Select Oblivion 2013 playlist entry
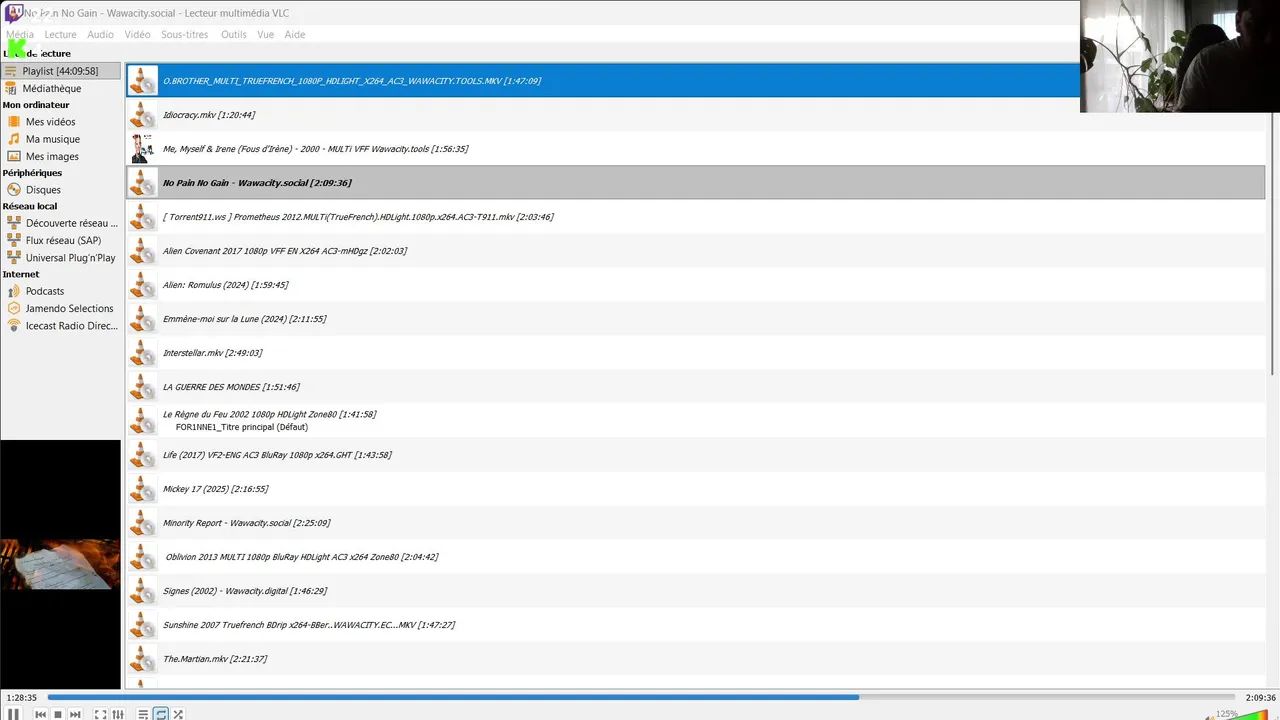1280x720 pixels. point(695,557)
